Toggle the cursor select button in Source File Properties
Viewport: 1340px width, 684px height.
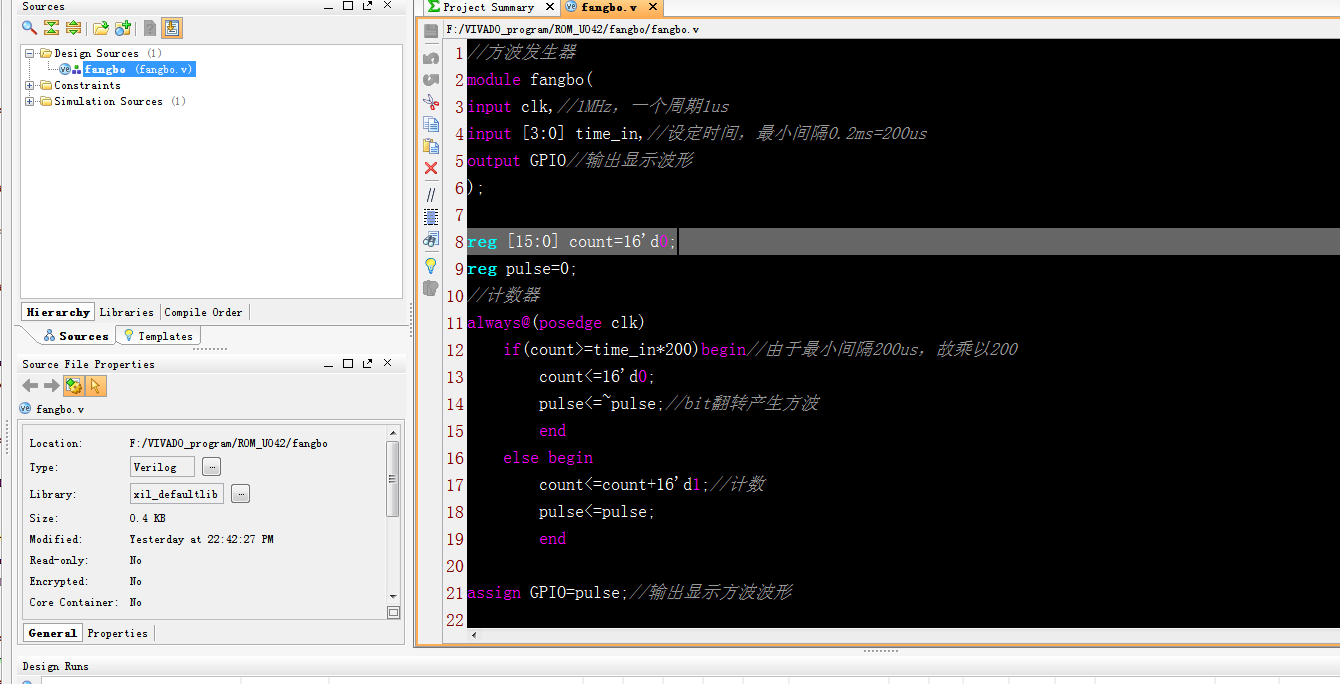point(95,386)
